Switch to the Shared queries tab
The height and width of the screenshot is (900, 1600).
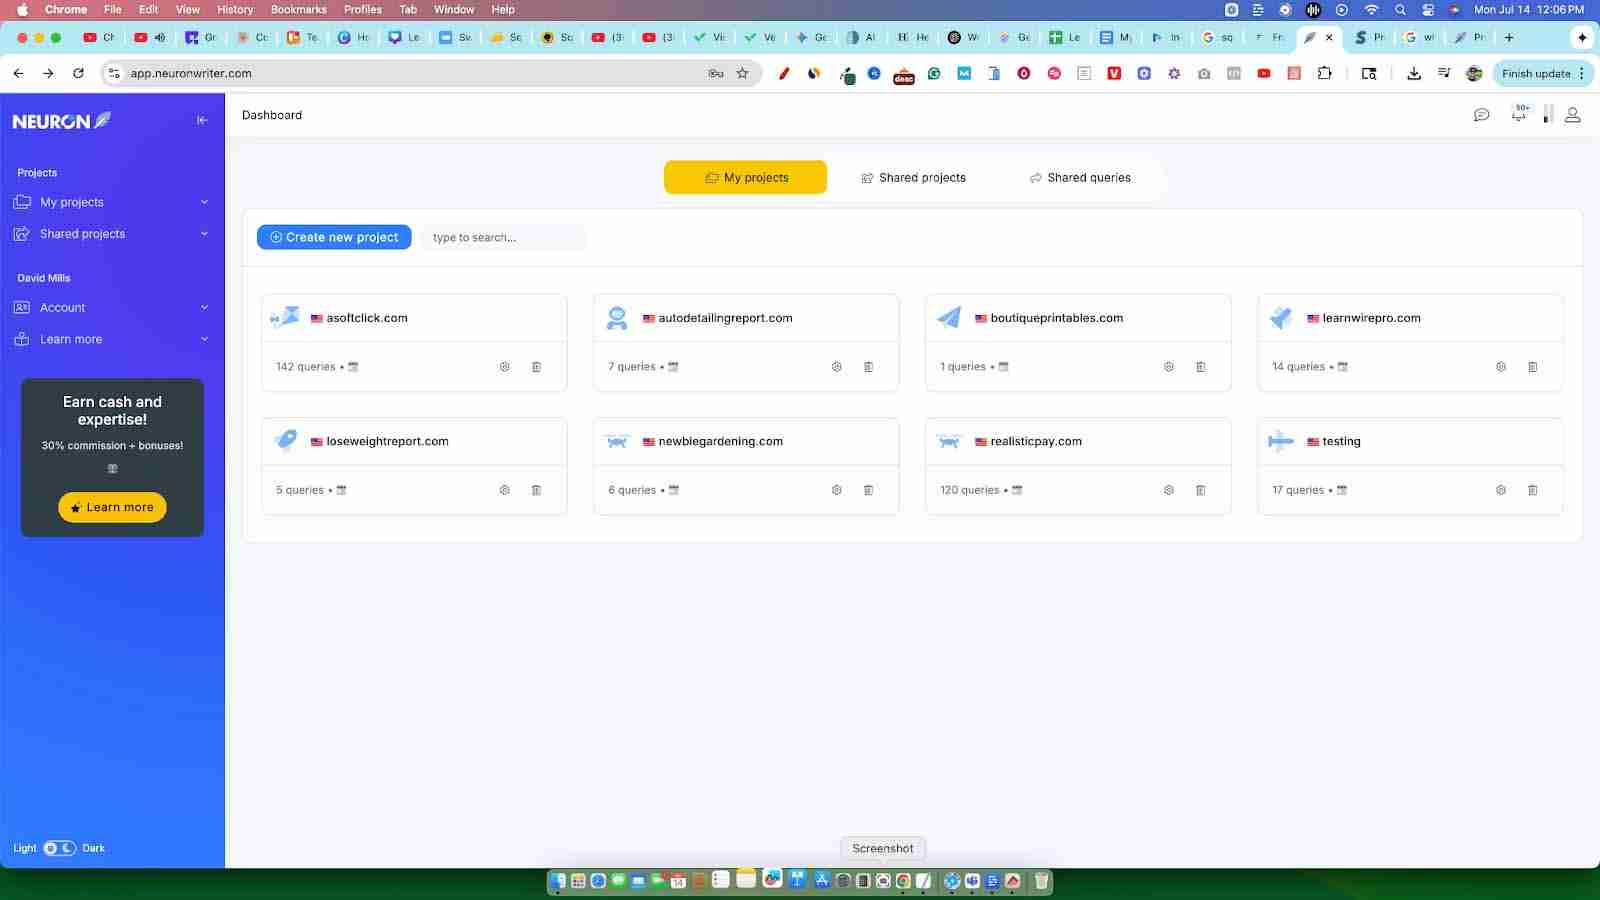[x=1080, y=177]
